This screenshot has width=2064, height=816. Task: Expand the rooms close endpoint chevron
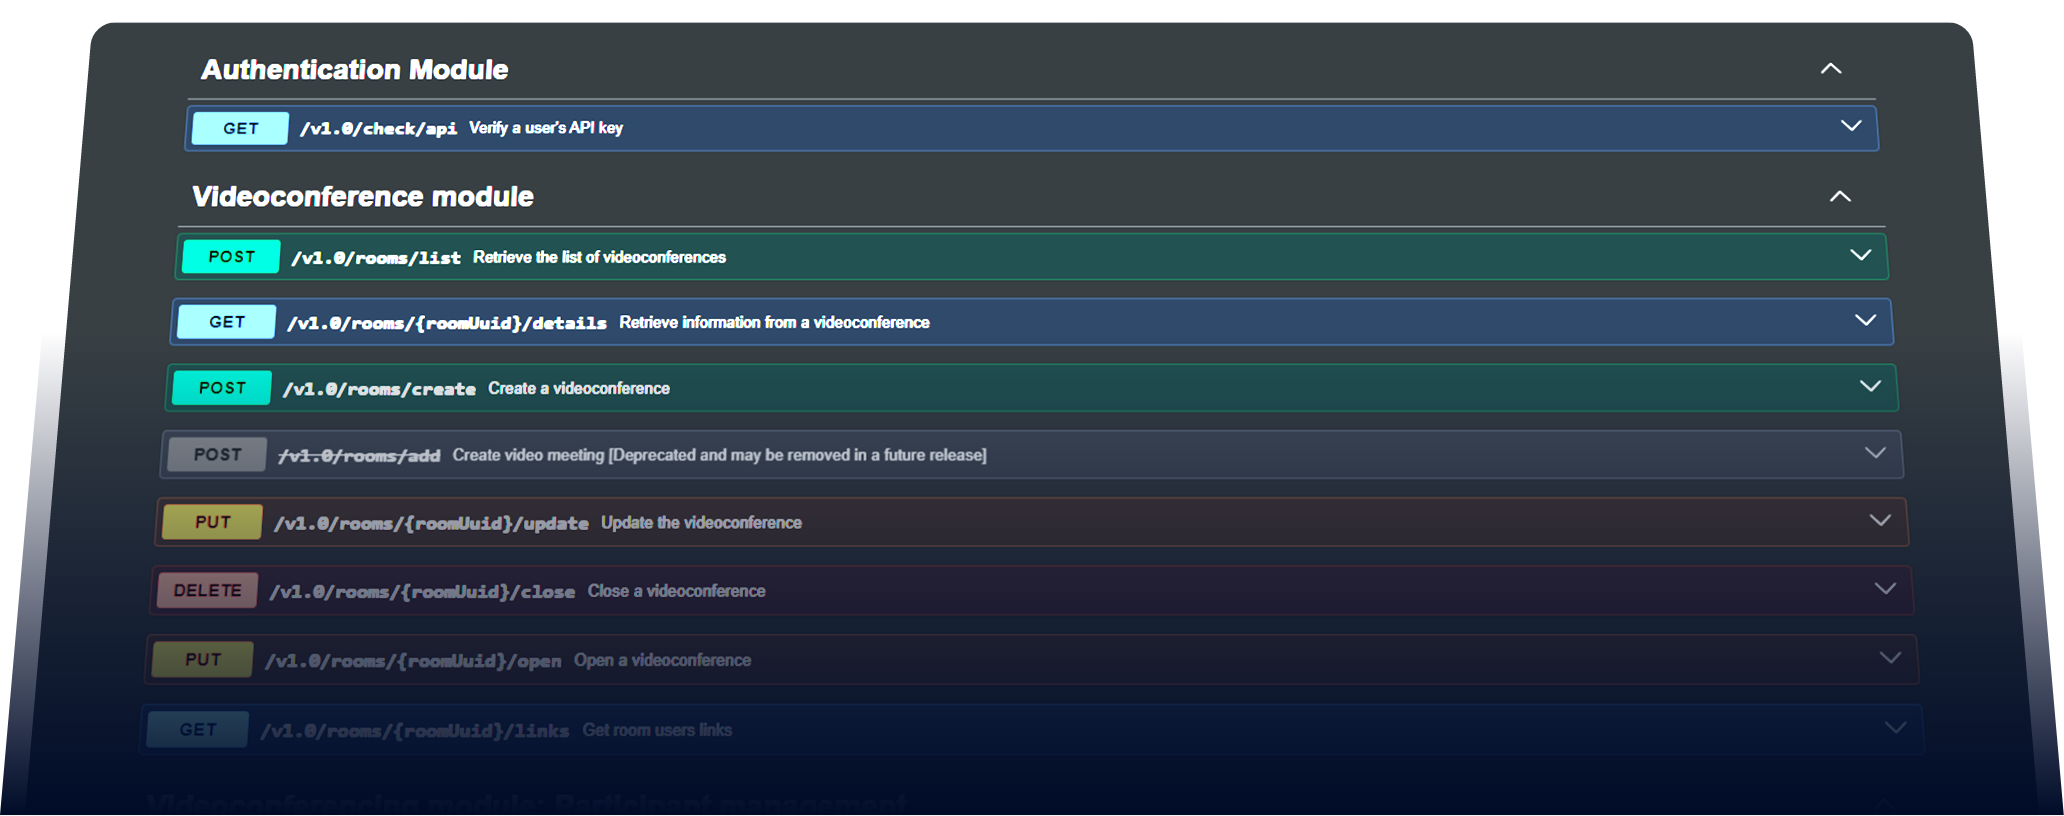point(1885,588)
